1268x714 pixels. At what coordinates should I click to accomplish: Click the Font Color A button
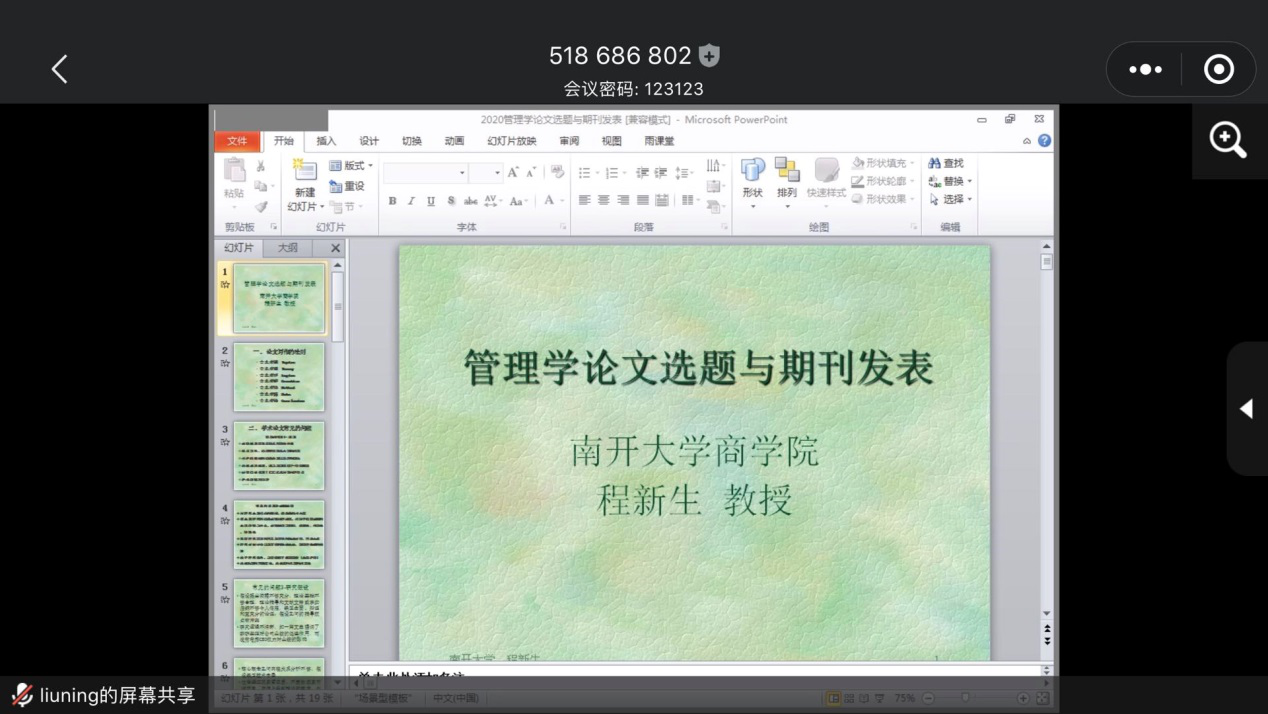click(550, 201)
